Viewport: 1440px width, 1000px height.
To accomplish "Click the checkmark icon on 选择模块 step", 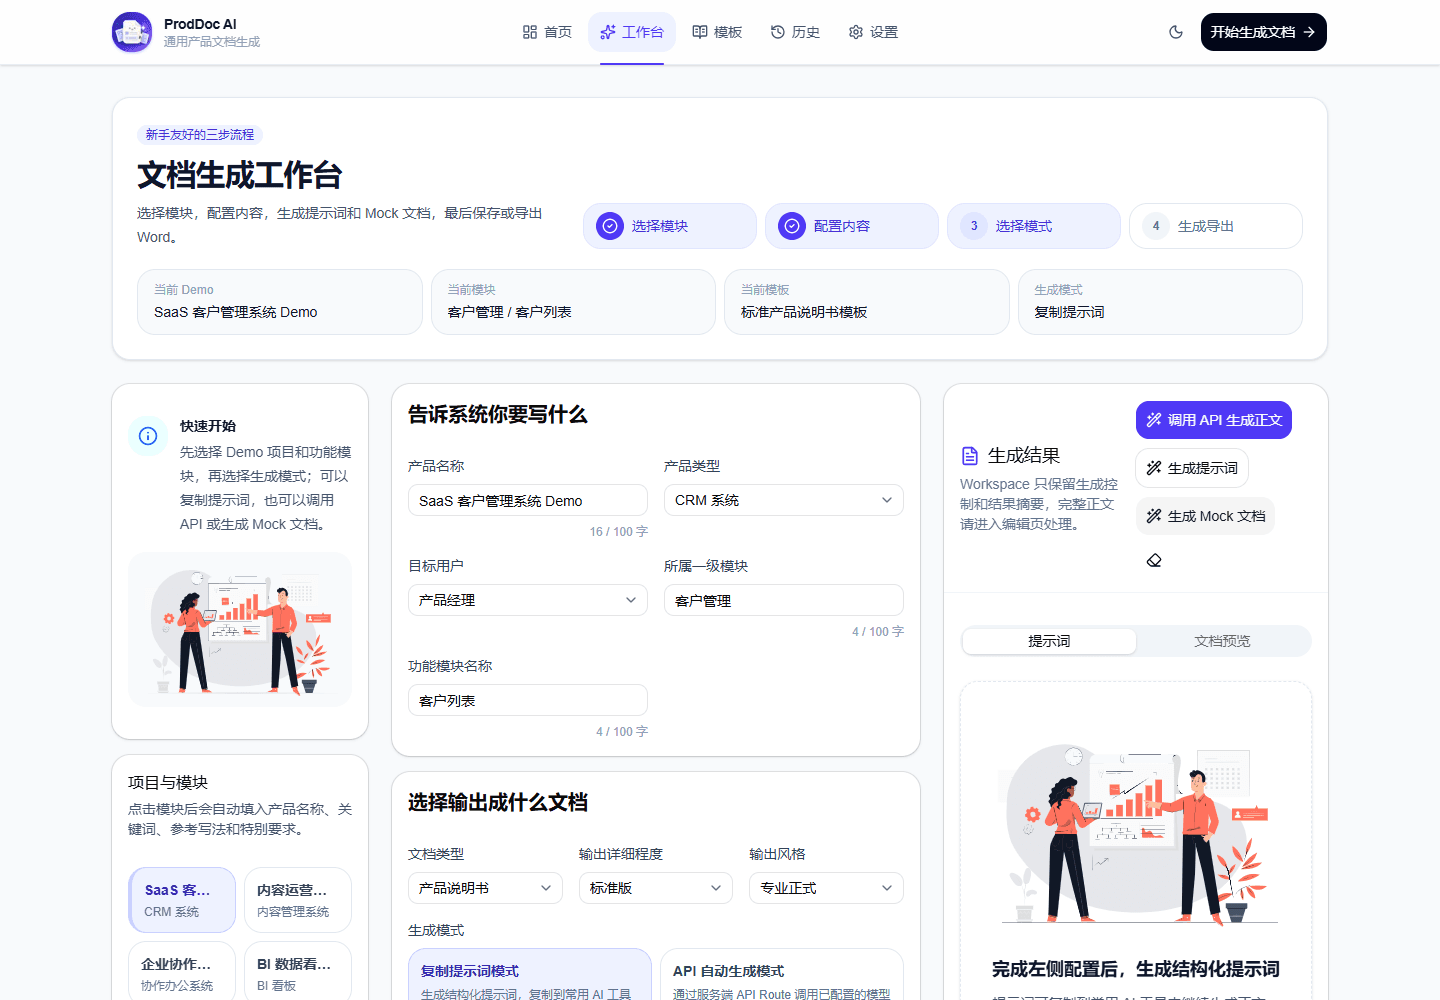I will click(610, 226).
